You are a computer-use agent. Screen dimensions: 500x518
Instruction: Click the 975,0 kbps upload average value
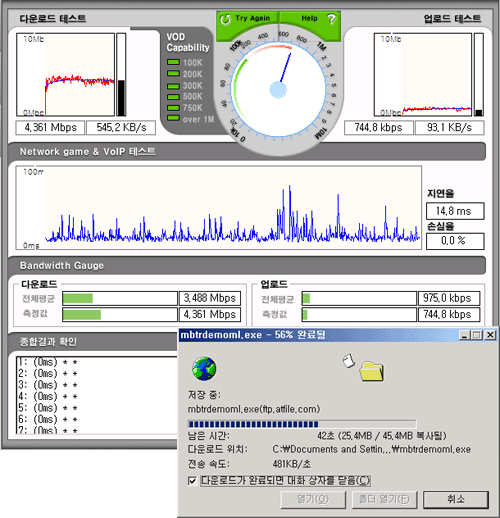[x=449, y=298]
